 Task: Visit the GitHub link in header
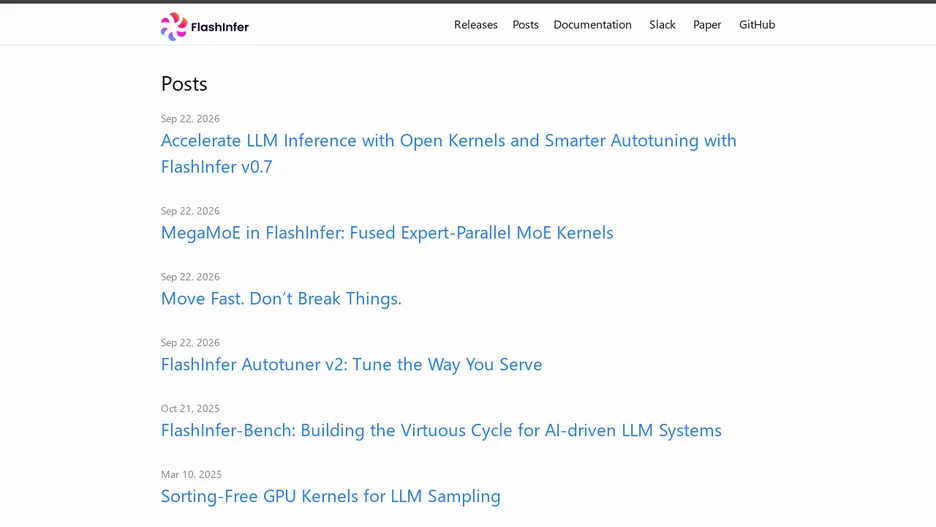click(757, 24)
